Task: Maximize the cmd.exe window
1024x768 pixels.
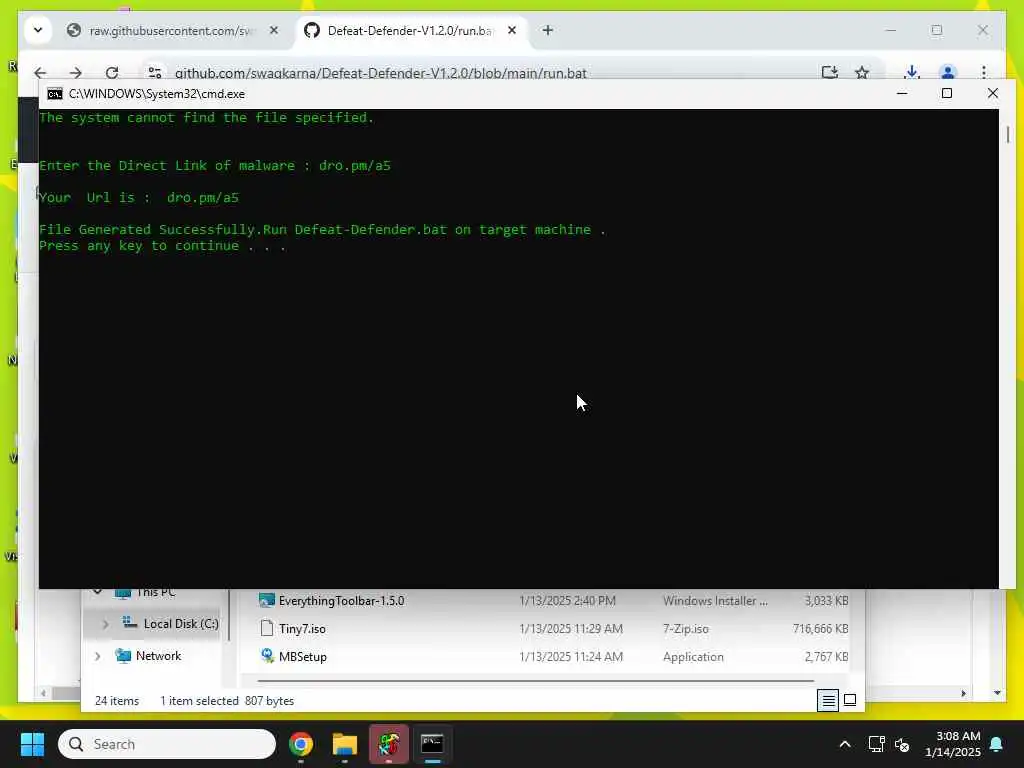Action: [947, 93]
